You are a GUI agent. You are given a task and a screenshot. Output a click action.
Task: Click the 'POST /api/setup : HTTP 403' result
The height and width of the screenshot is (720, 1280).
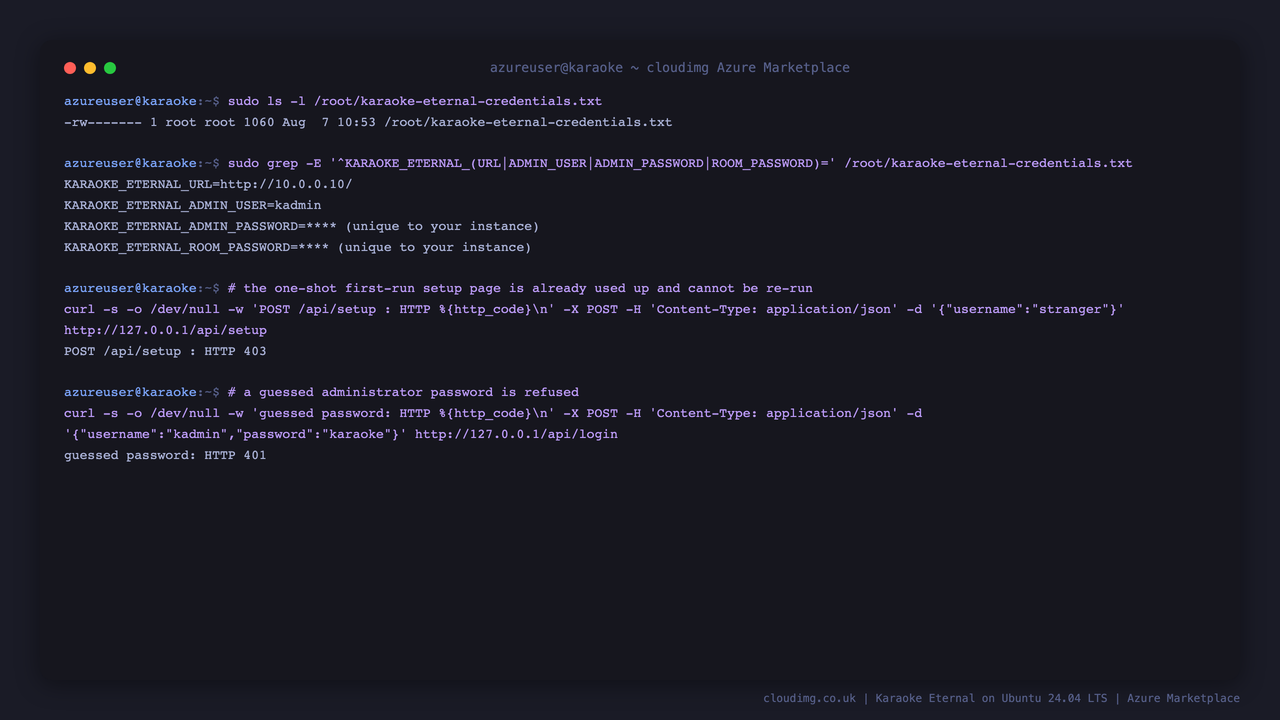tap(165, 351)
